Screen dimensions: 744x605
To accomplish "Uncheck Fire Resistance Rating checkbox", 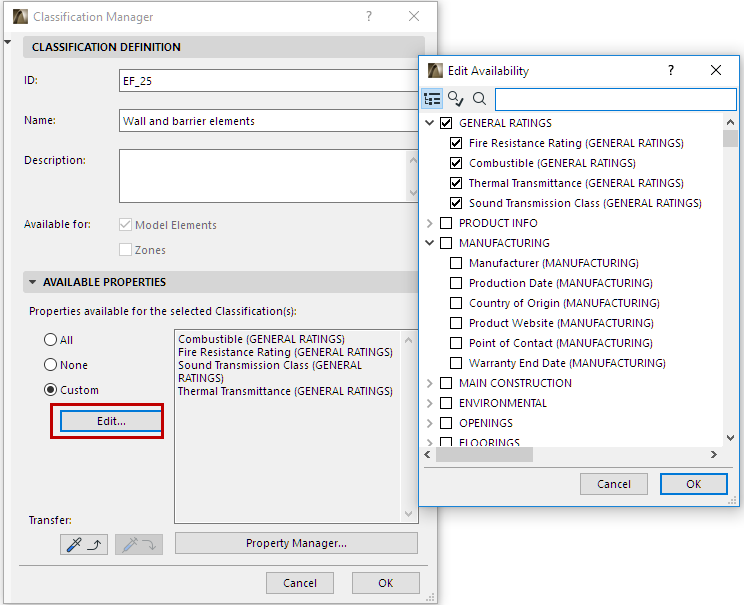I will (x=456, y=143).
